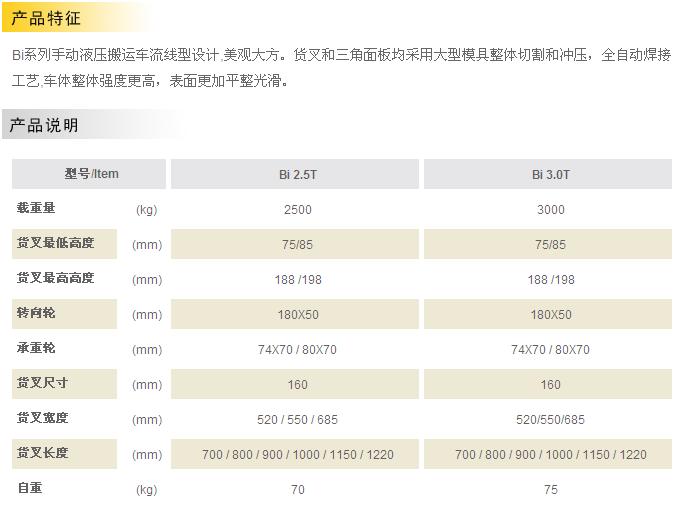Click the 2500 load capacity value
The height and width of the screenshot is (506, 678).
click(x=297, y=210)
